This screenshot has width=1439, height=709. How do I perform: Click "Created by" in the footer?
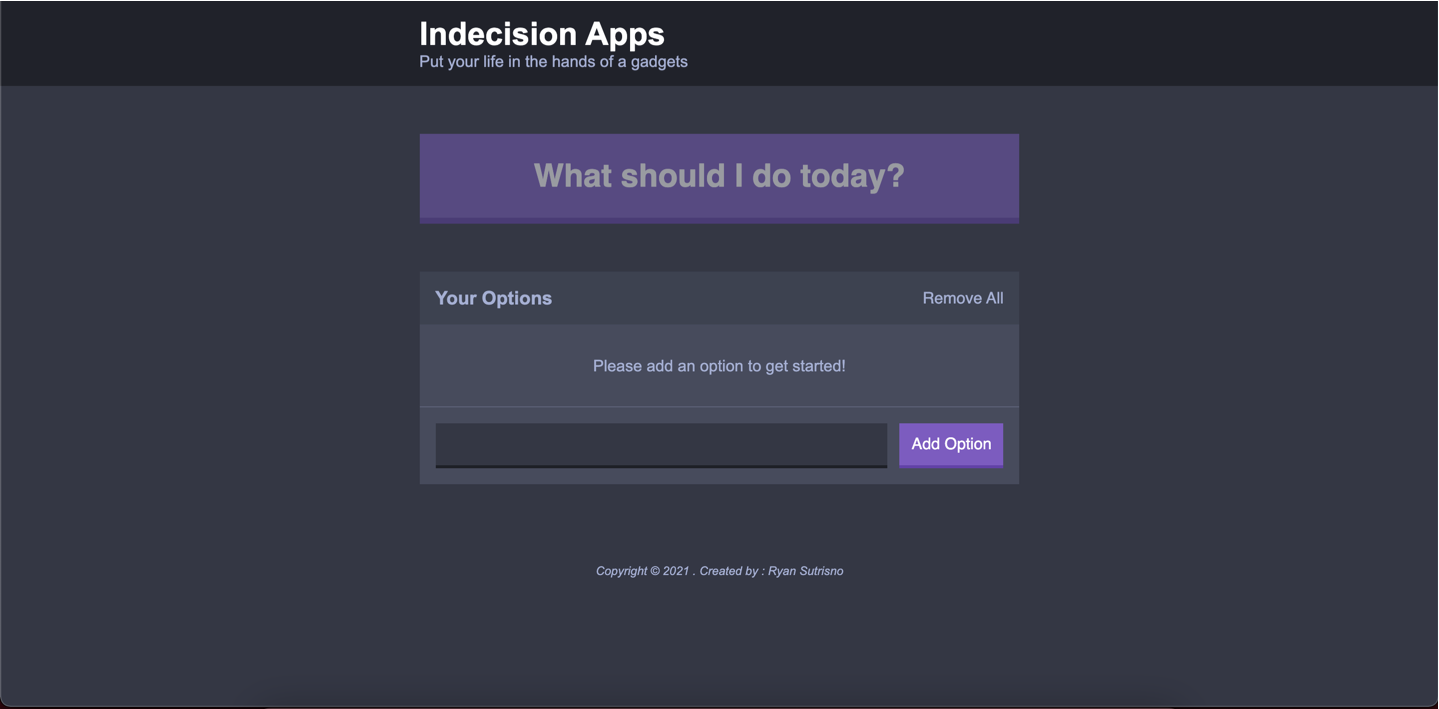pos(728,571)
